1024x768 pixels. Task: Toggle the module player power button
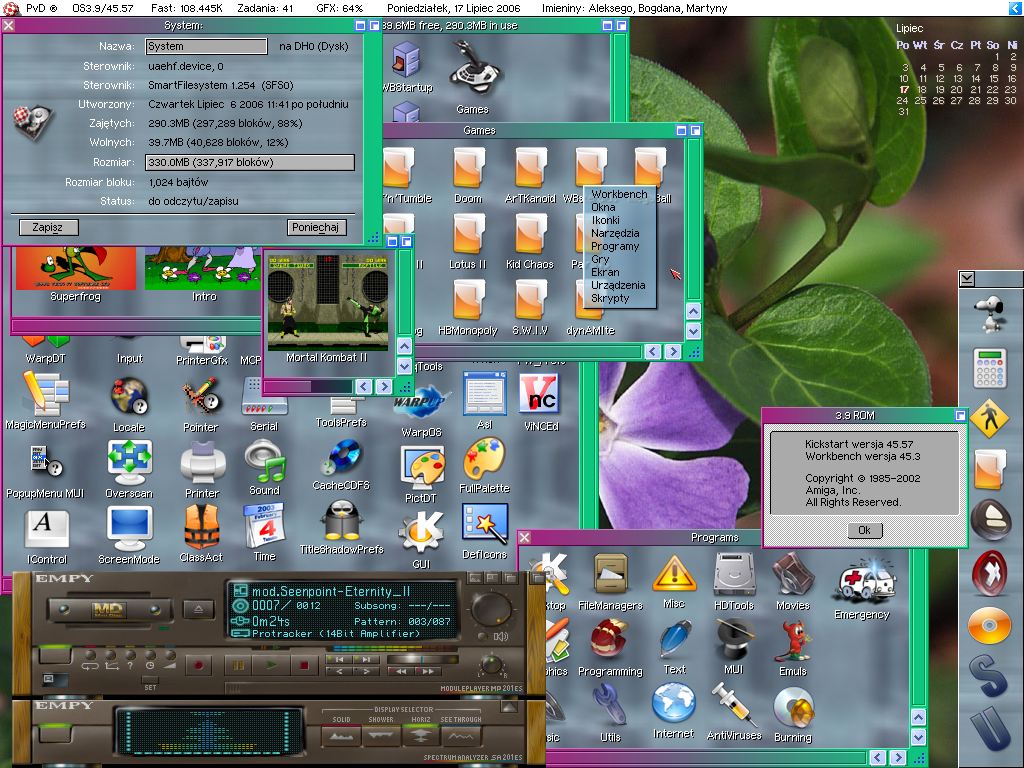(54, 654)
